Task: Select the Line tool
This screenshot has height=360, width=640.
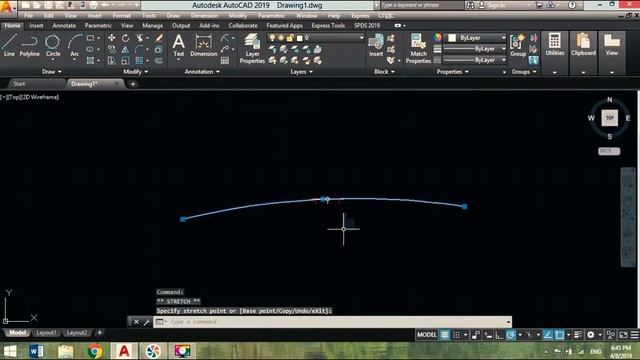Action: pyautogui.click(x=9, y=46)
